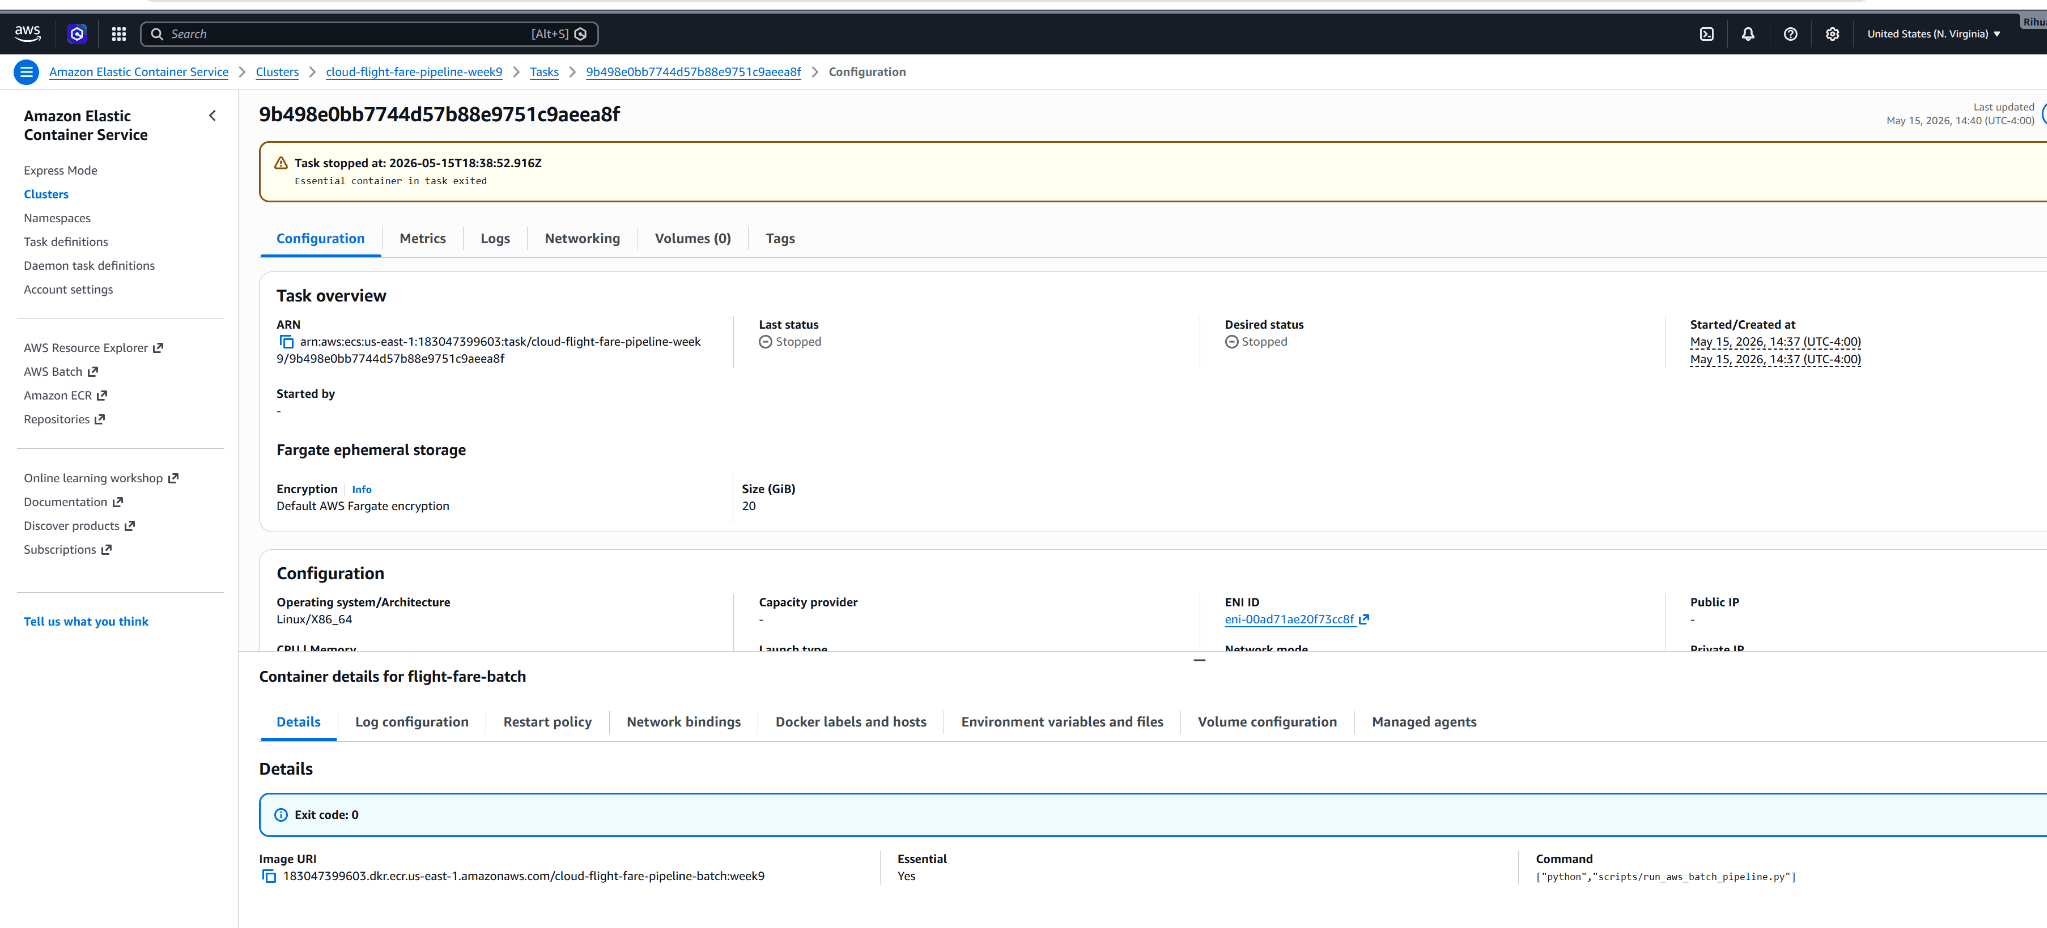The image size is (2047, 928).
Task: Click Tell us what you think
Action: [86, 622]
